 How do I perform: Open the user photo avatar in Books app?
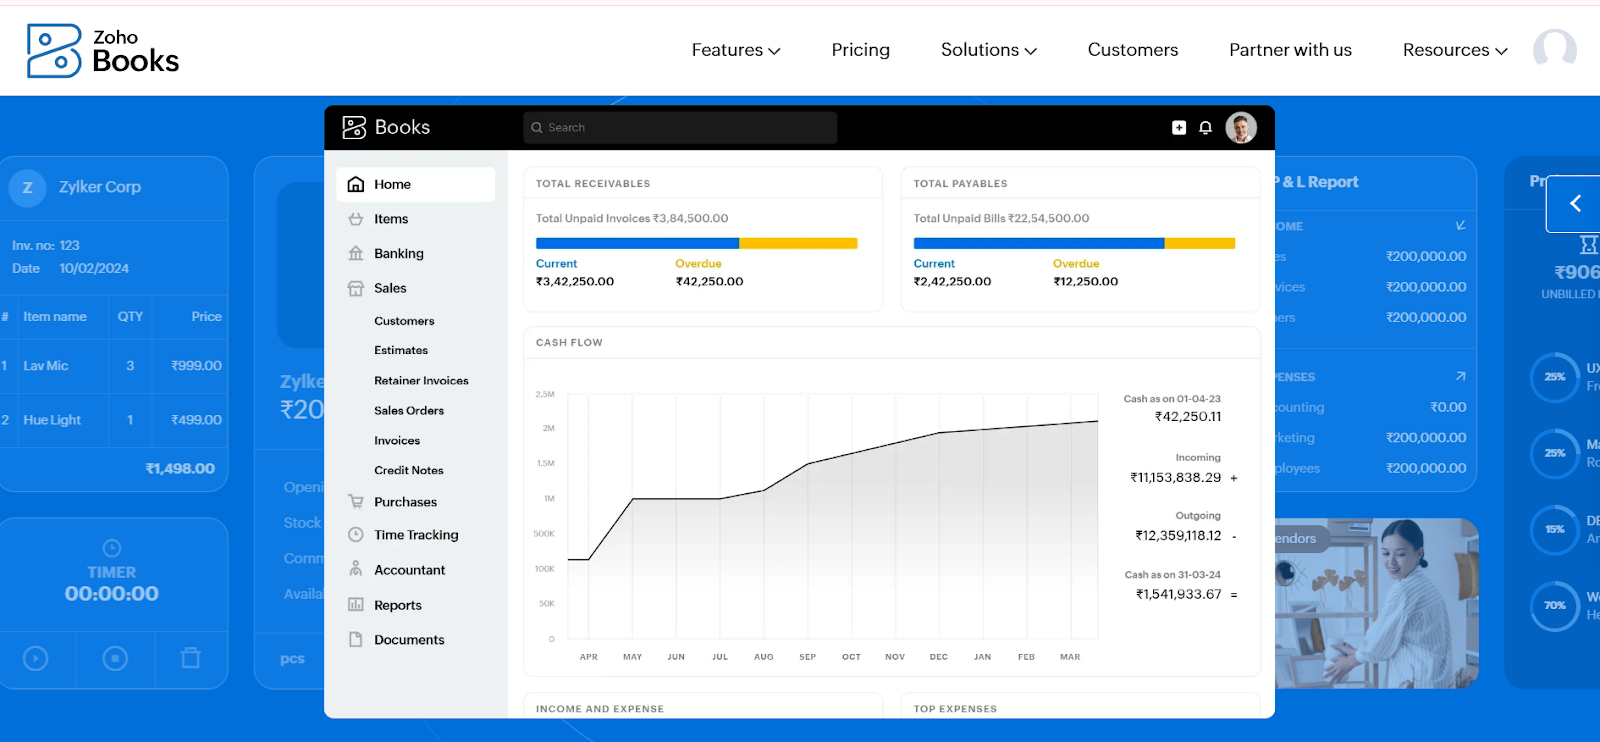[1241, 127]
